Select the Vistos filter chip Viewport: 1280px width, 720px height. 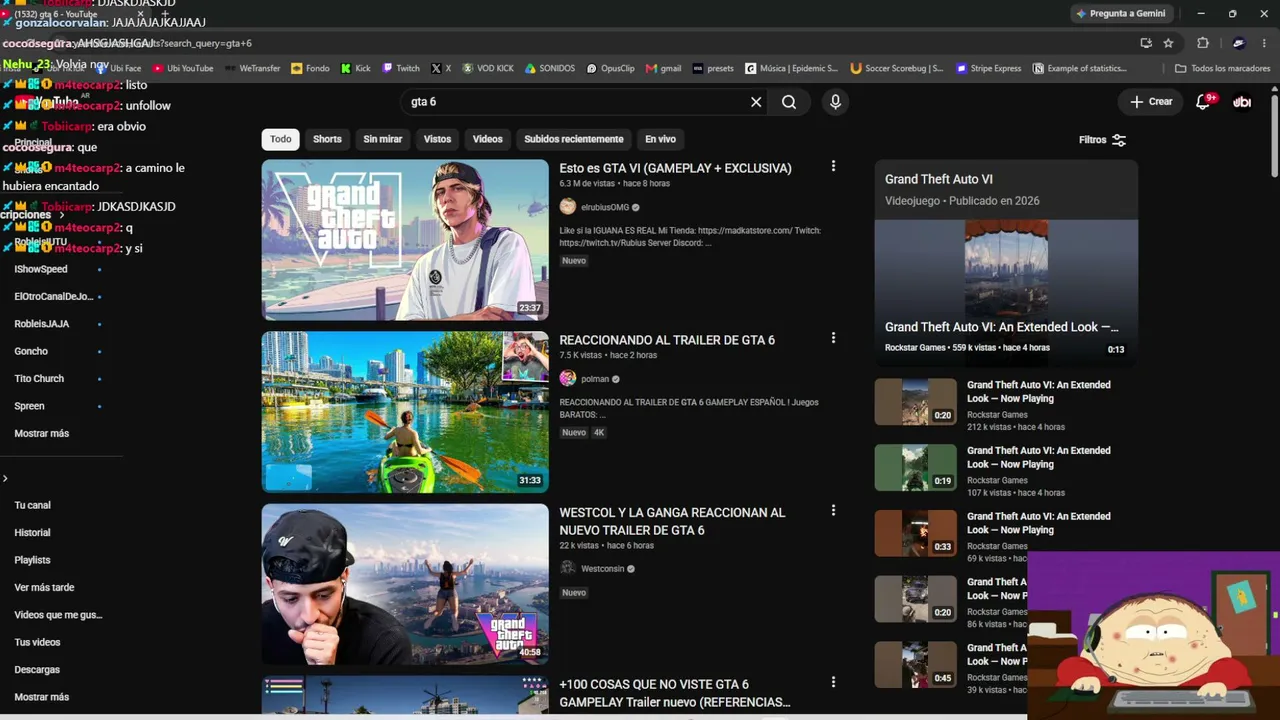[x=437, y=139]
